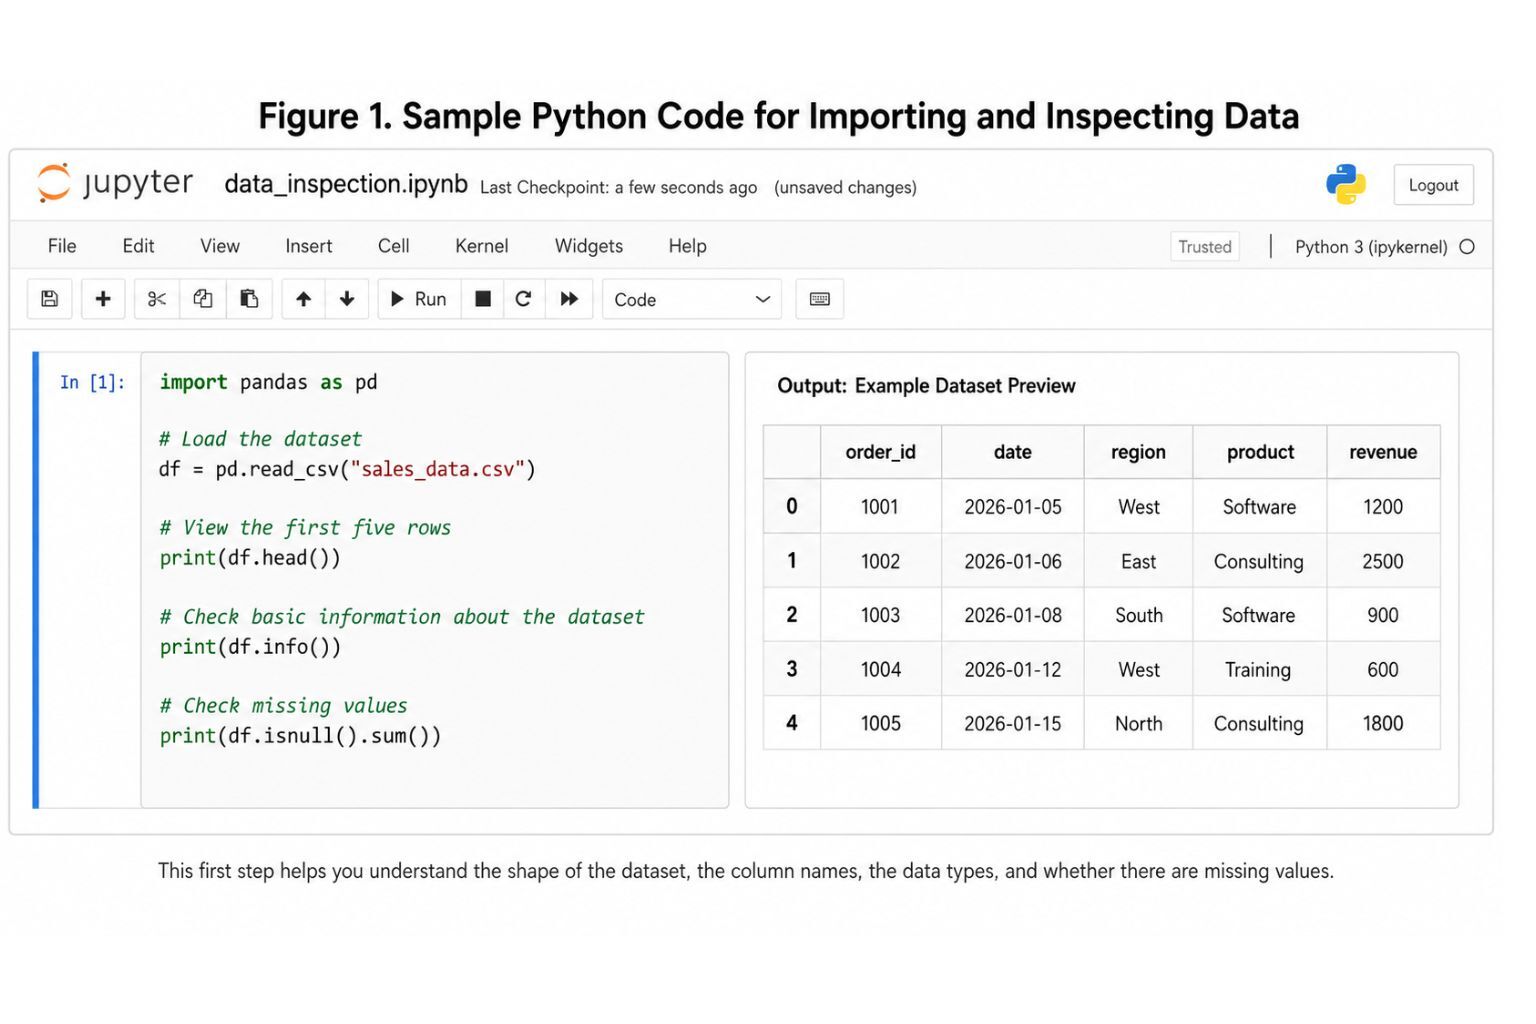Restart and run all fast-forward icon
Viewport: 1536px width, 1024px height.
tap(569, 299)
